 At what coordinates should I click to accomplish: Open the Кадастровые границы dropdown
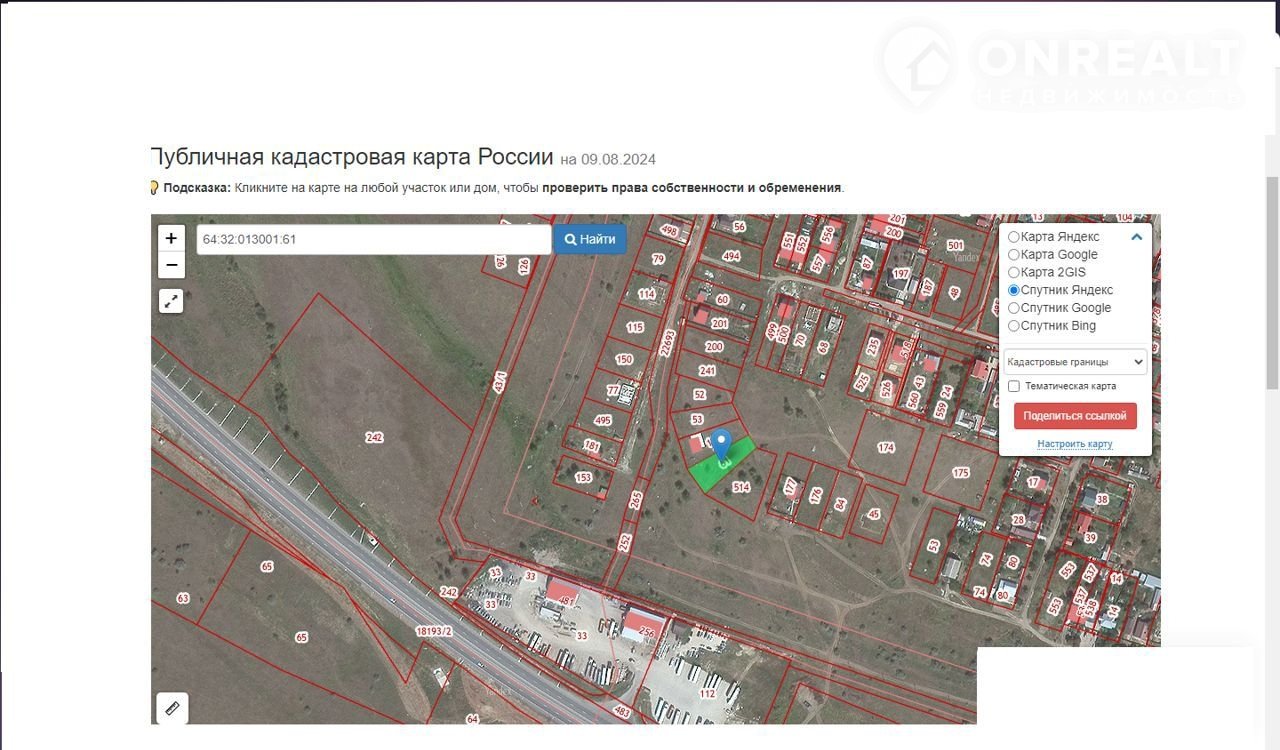[1075, 362]
